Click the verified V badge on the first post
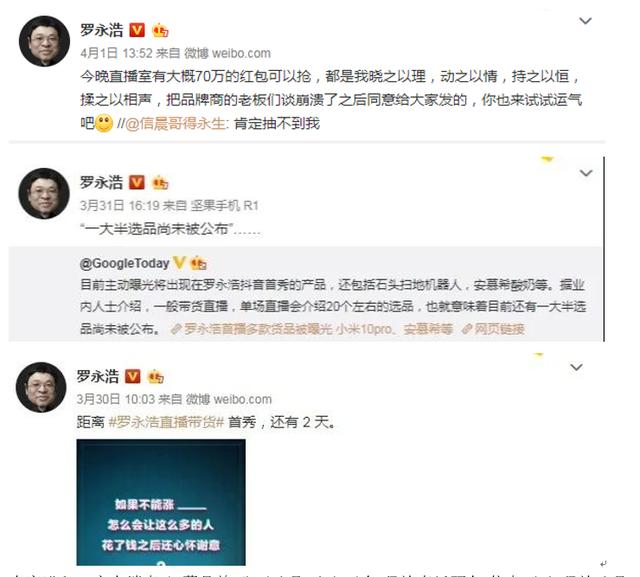 coord(137,30)
